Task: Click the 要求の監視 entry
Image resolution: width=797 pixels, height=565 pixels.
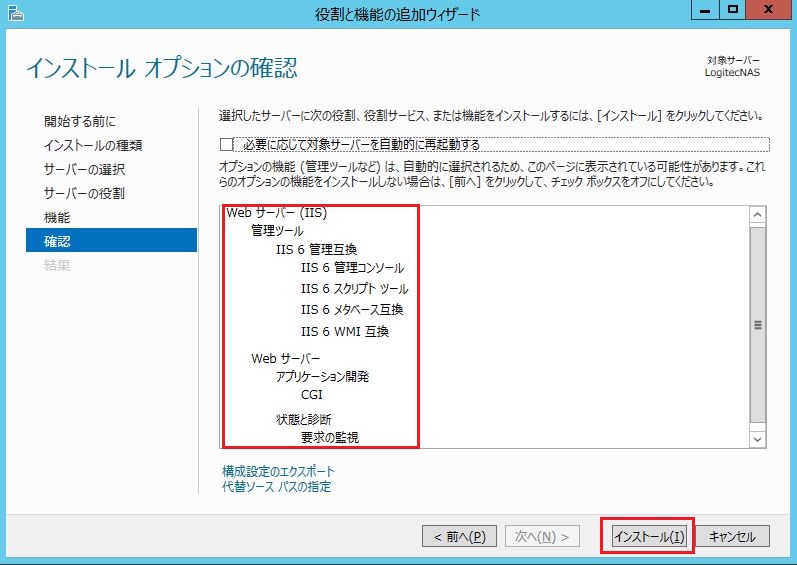Action: point(329,437)
